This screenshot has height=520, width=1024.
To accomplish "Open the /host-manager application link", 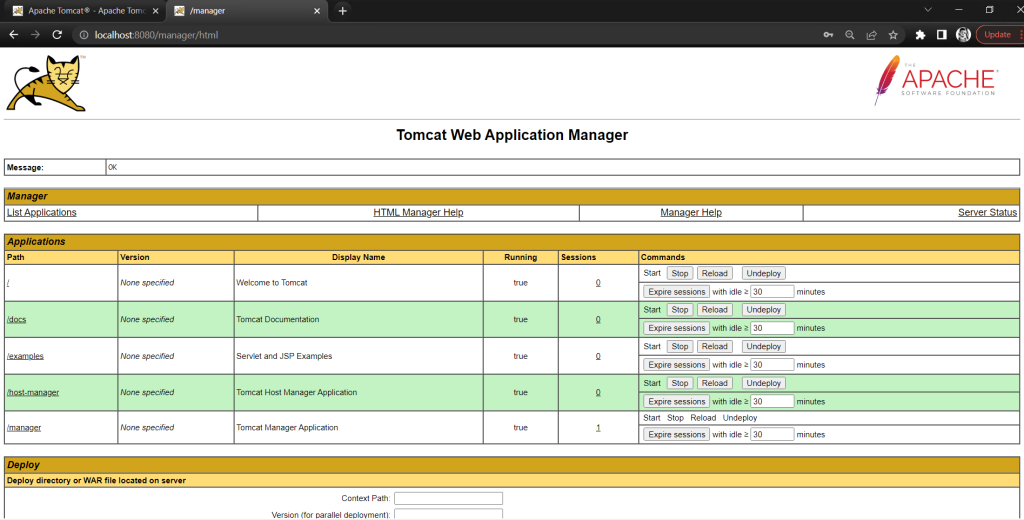I will click(x=33, y=393).
